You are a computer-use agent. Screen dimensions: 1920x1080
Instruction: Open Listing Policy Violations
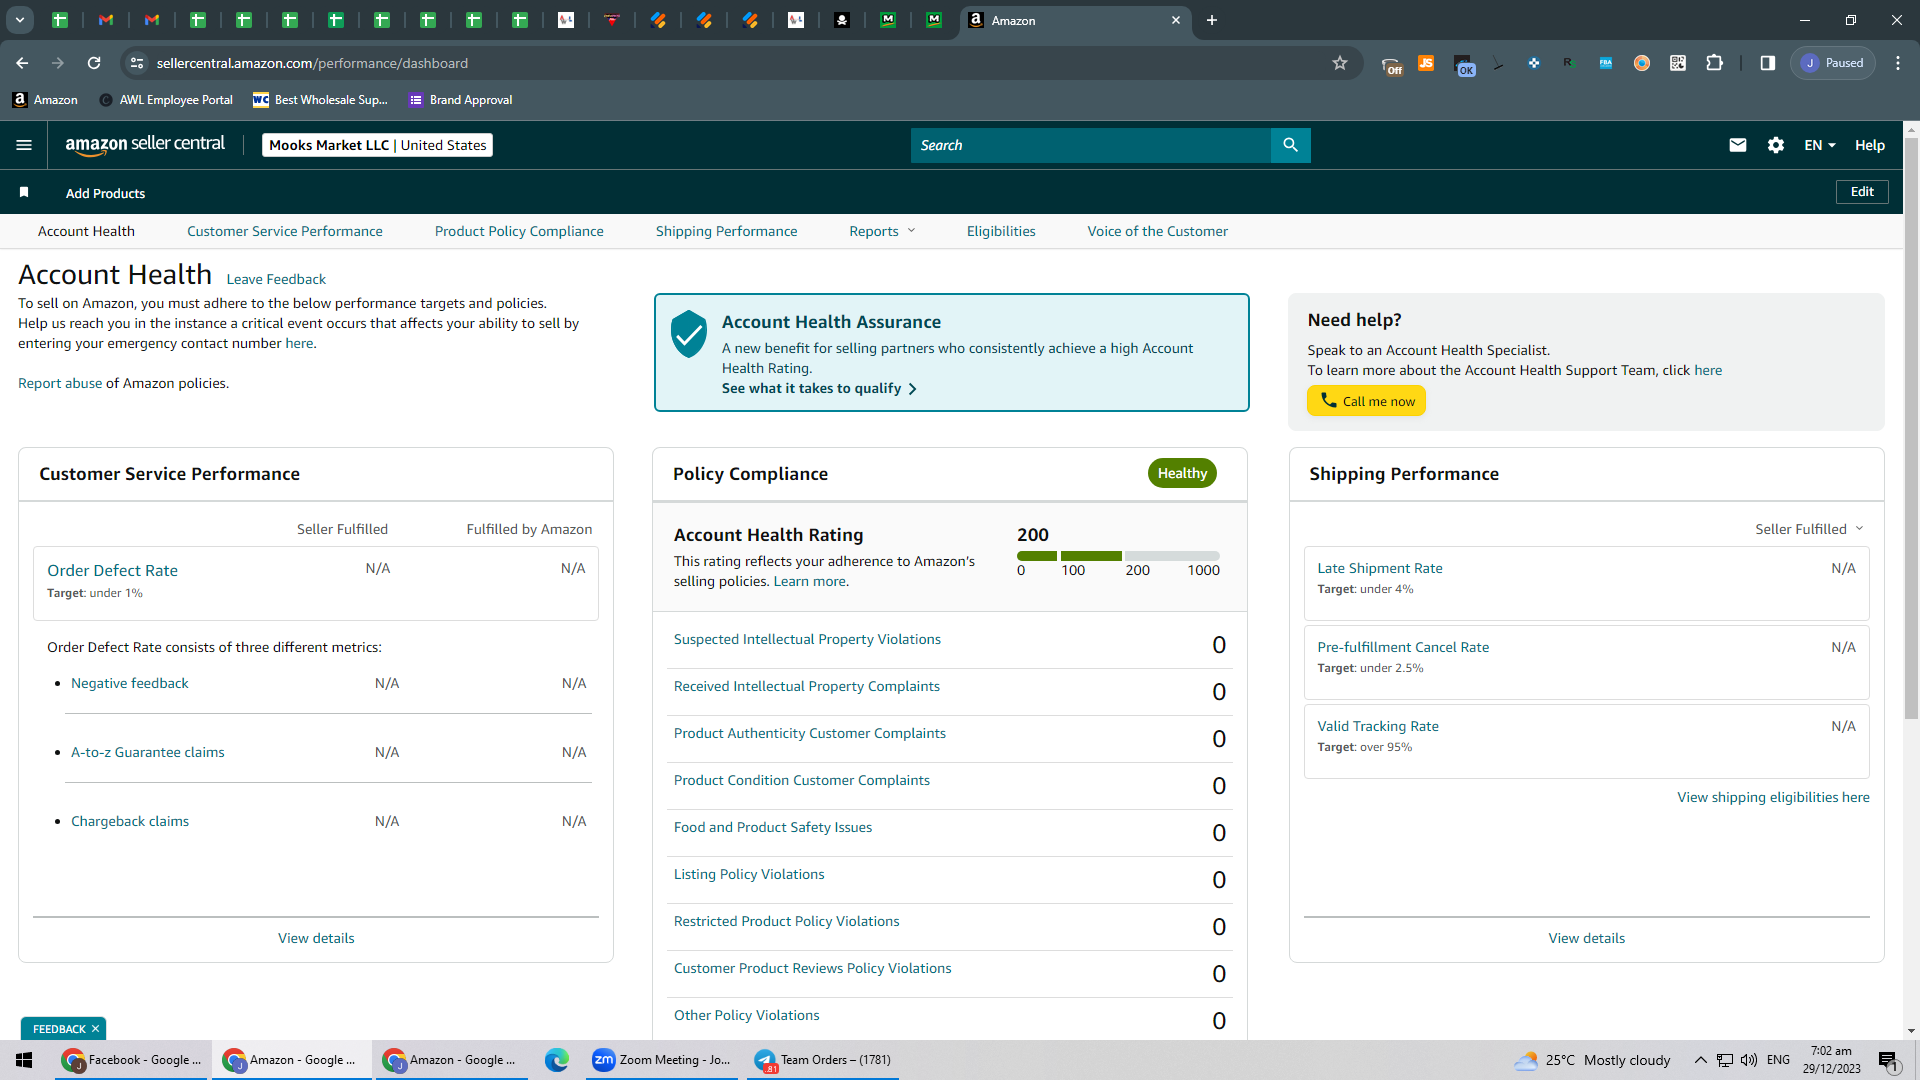tap(749, 874)
